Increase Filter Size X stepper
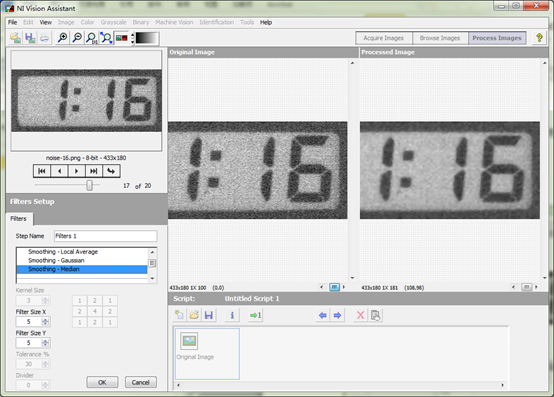 coord(45,320)
